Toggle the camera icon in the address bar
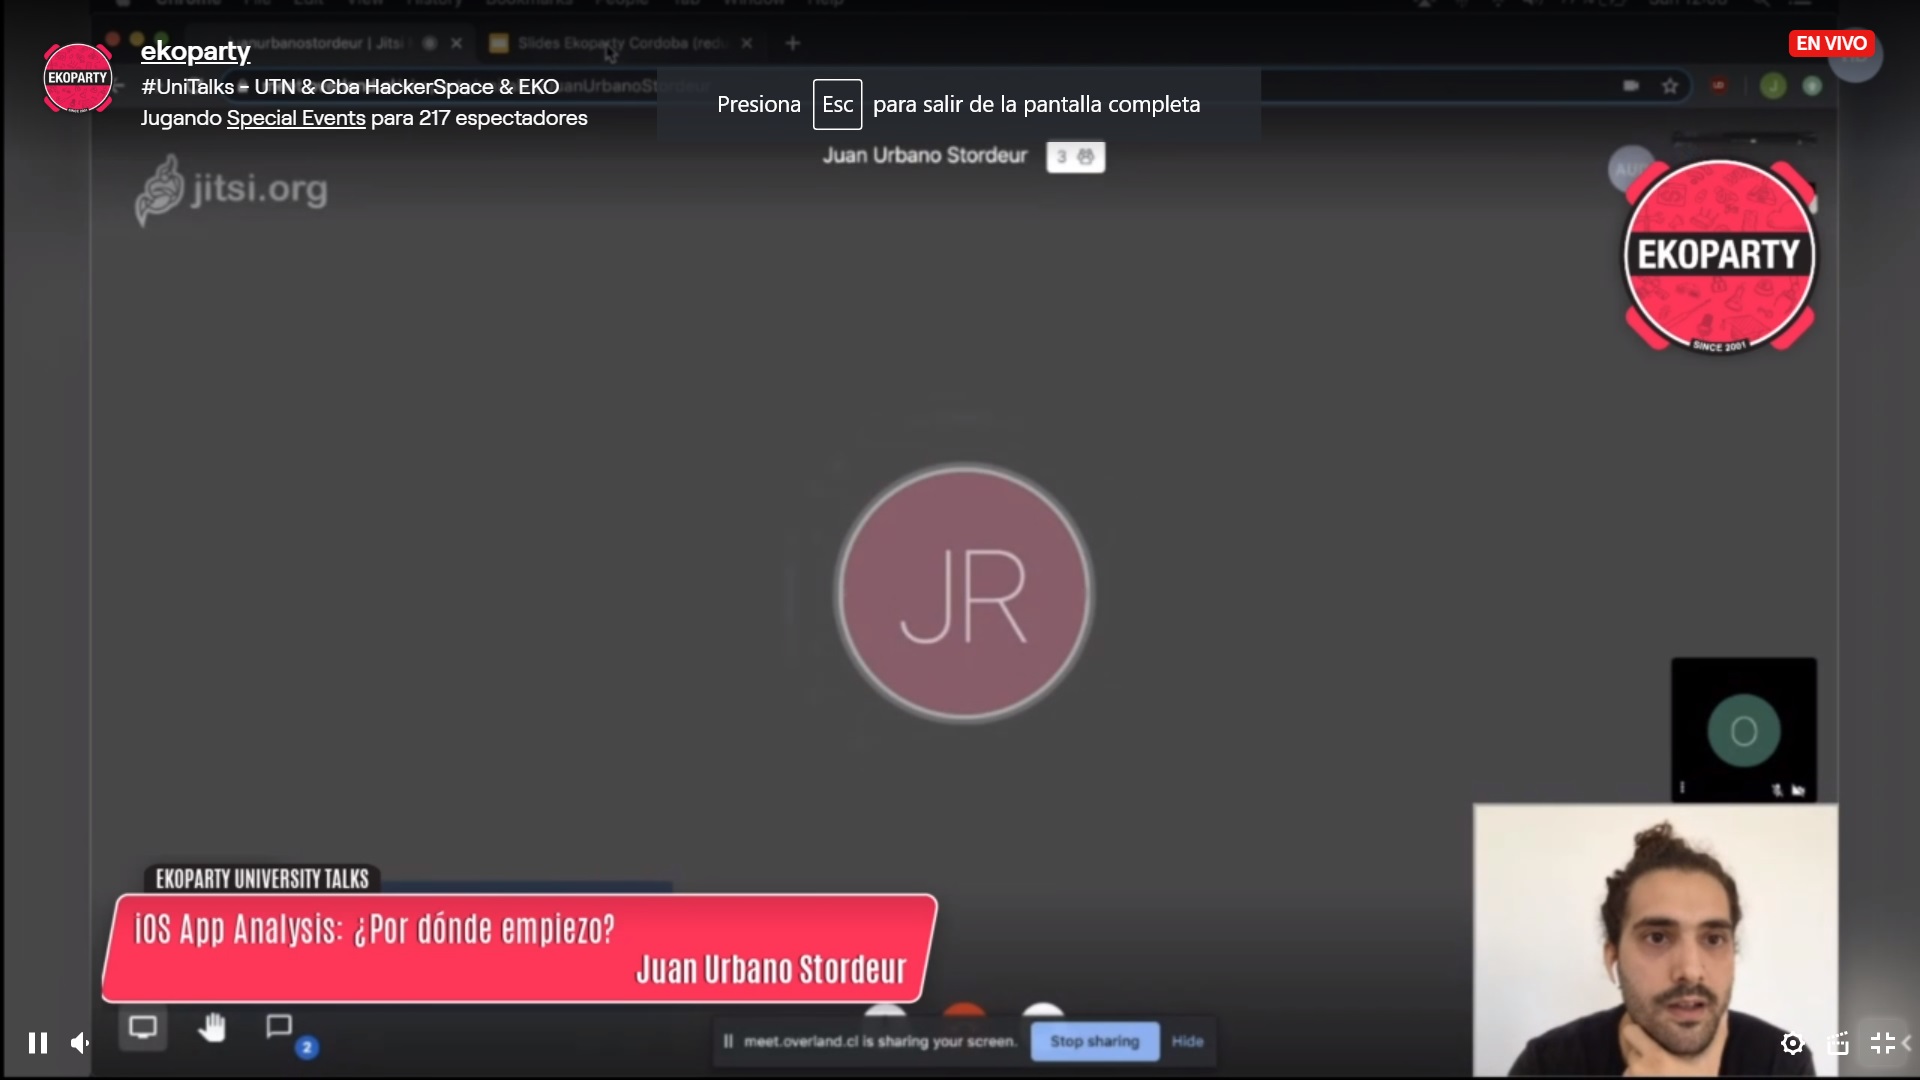Image resolution: width=1920 pixels, height=1080 pixels. (x=1631, y=86)
